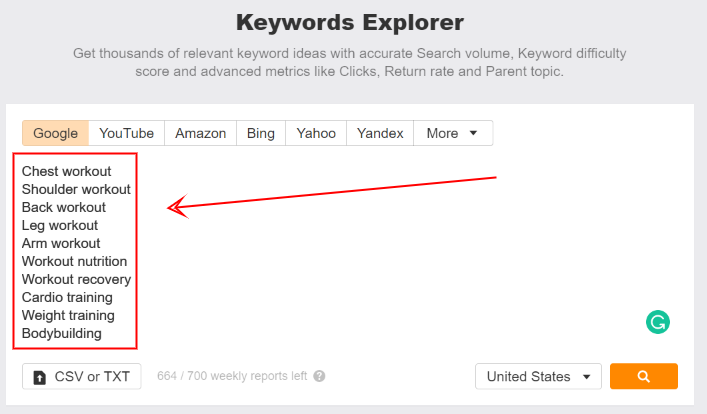Click the green Grammarly icon
Screen dimensions: 707x414
click(657, 322)
